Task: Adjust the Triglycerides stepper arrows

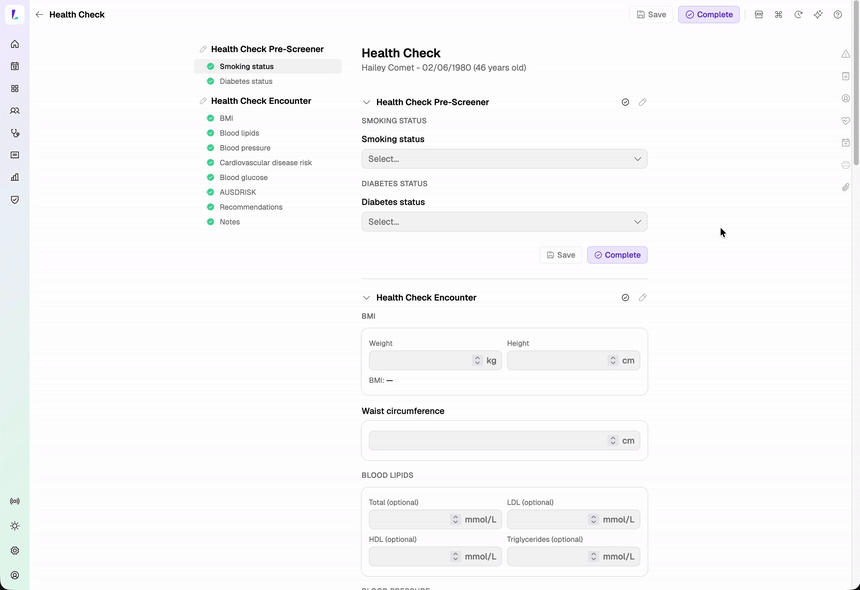Action: point(593,556)
